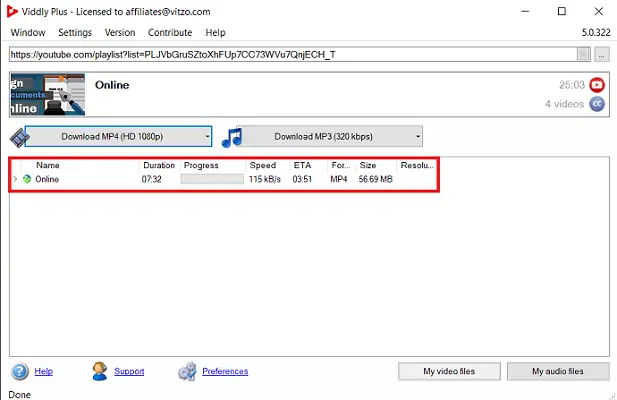Click the download progress bar

point(211,179)
